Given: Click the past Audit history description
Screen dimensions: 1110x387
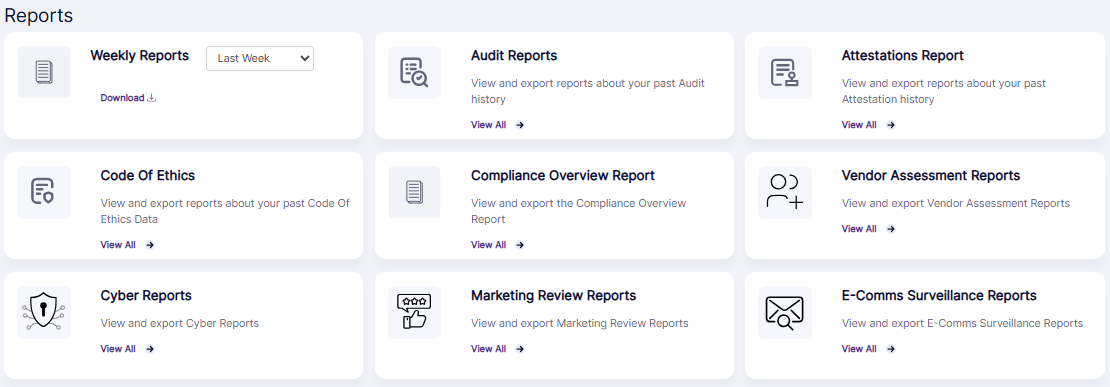Looking at the screenshot, I should (588, 91).
